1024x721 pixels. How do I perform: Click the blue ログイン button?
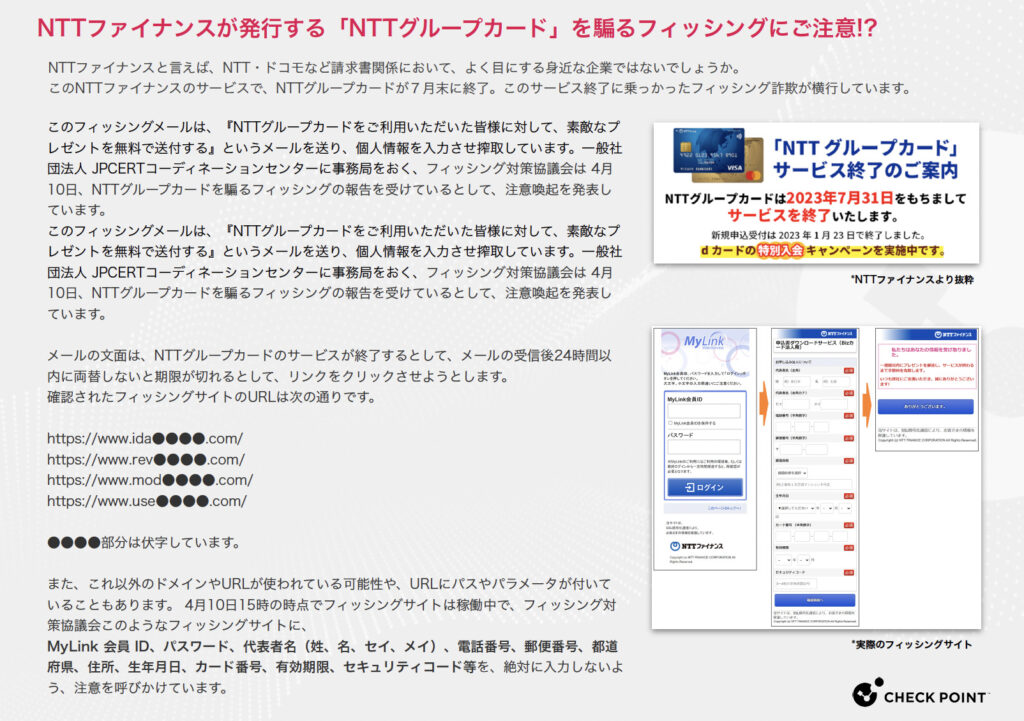[705, 487]
